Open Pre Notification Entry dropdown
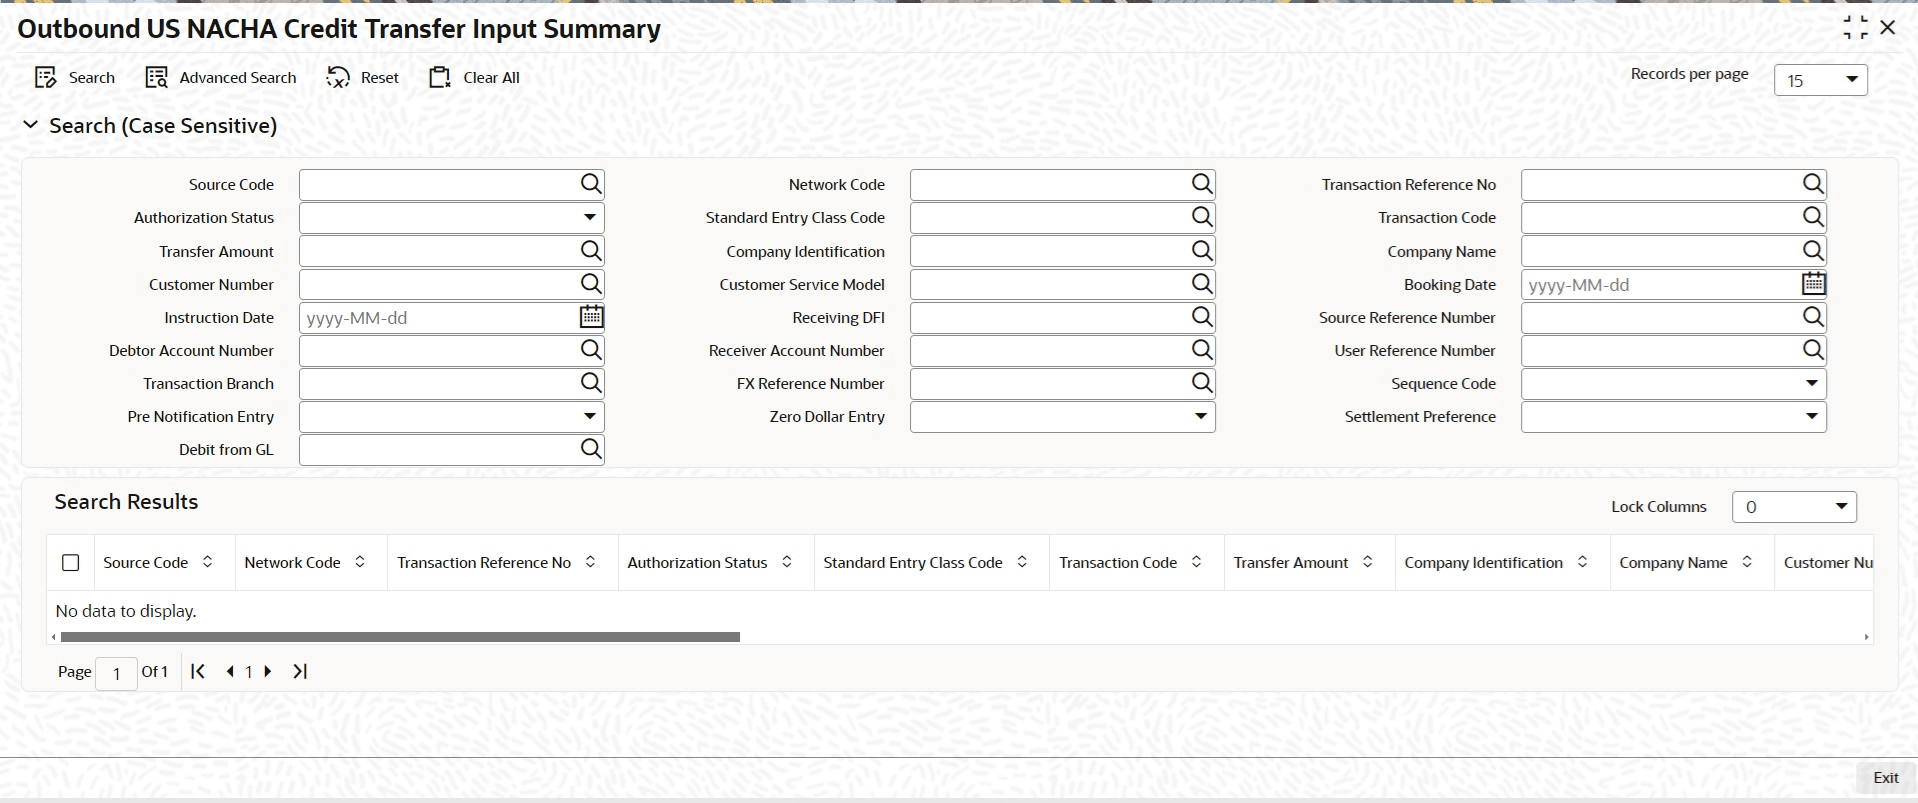 [x=590, y=416]
